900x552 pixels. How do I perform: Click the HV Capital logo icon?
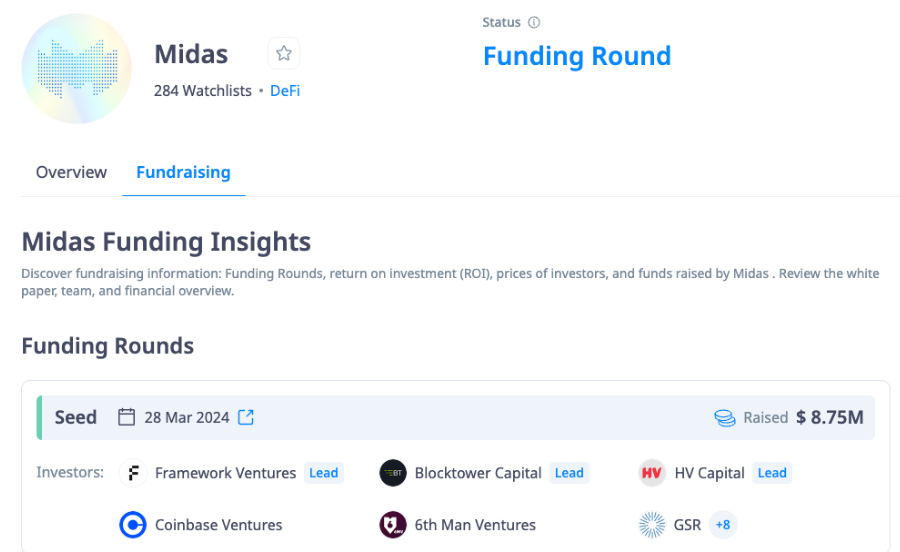click(652, 473)
